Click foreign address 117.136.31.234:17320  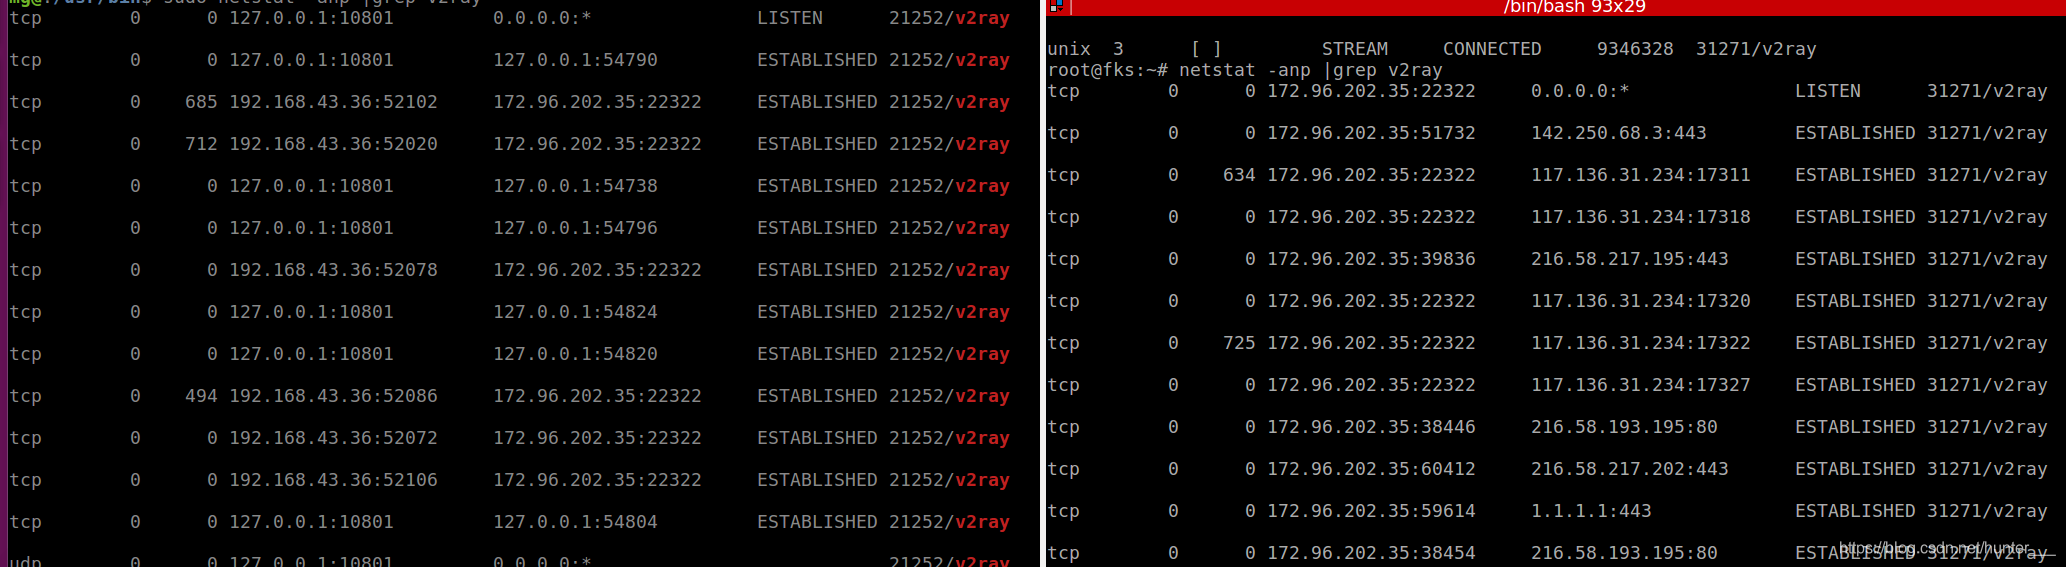click(1641, 301)
